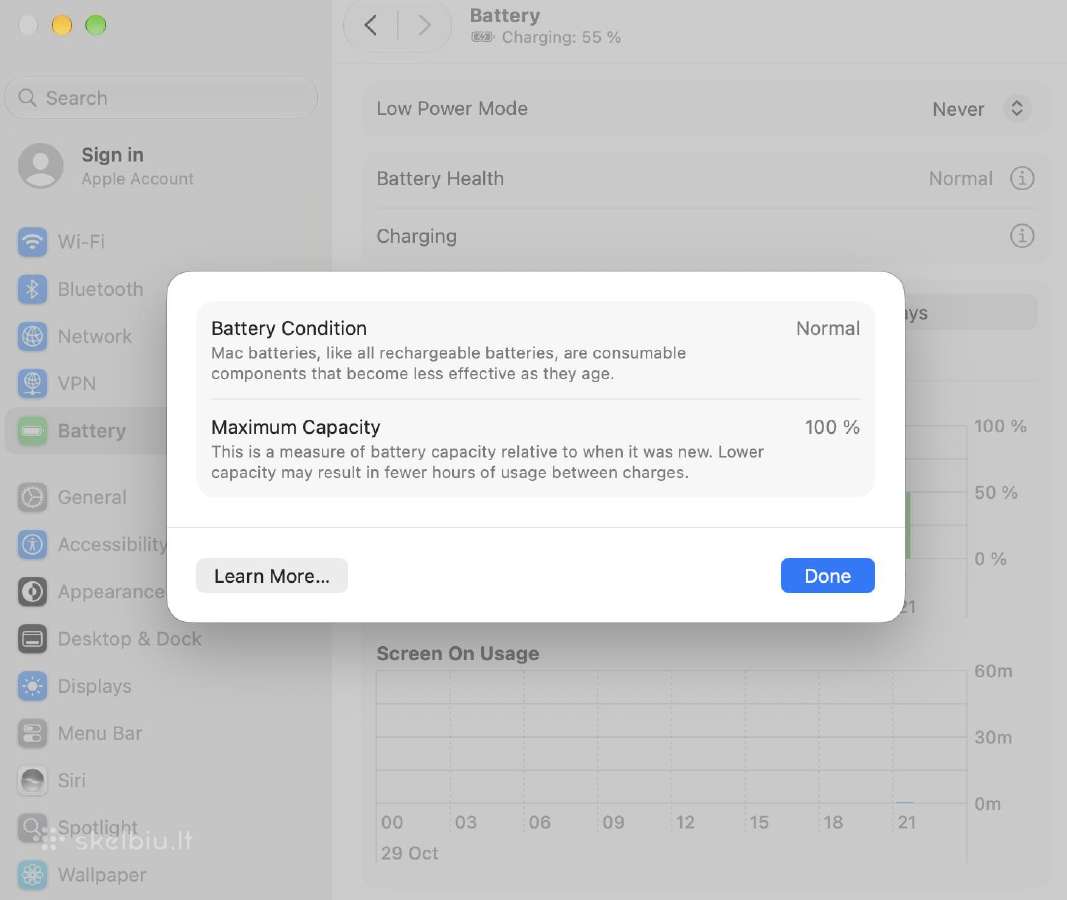The image size is (1067, 900).
Task: Click the Menu Bar icon in sidebar
Action: click(32, 733)
